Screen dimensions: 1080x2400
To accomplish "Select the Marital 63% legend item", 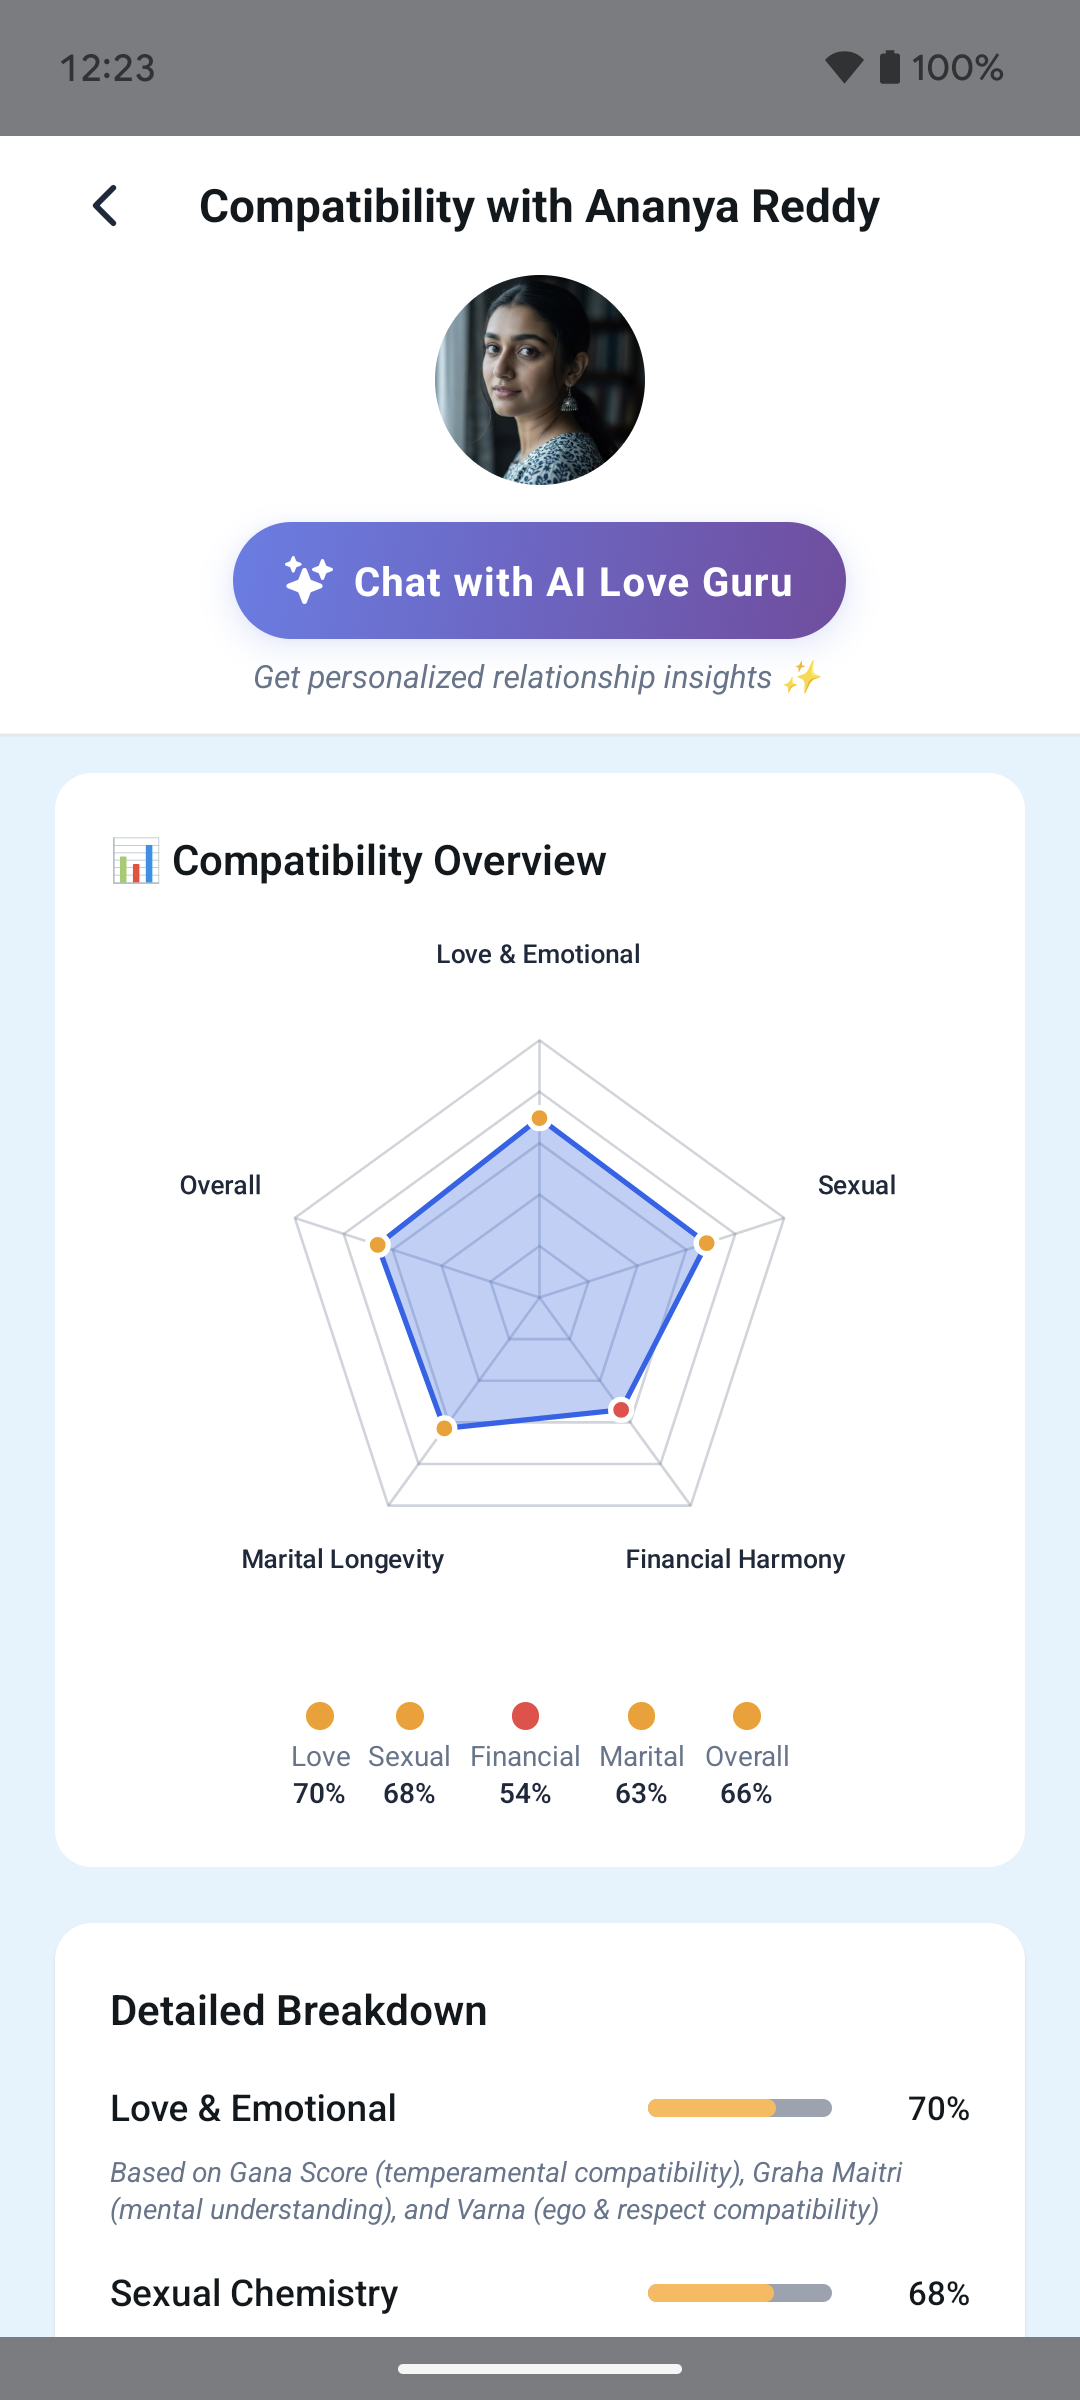I will (641, 1755).
